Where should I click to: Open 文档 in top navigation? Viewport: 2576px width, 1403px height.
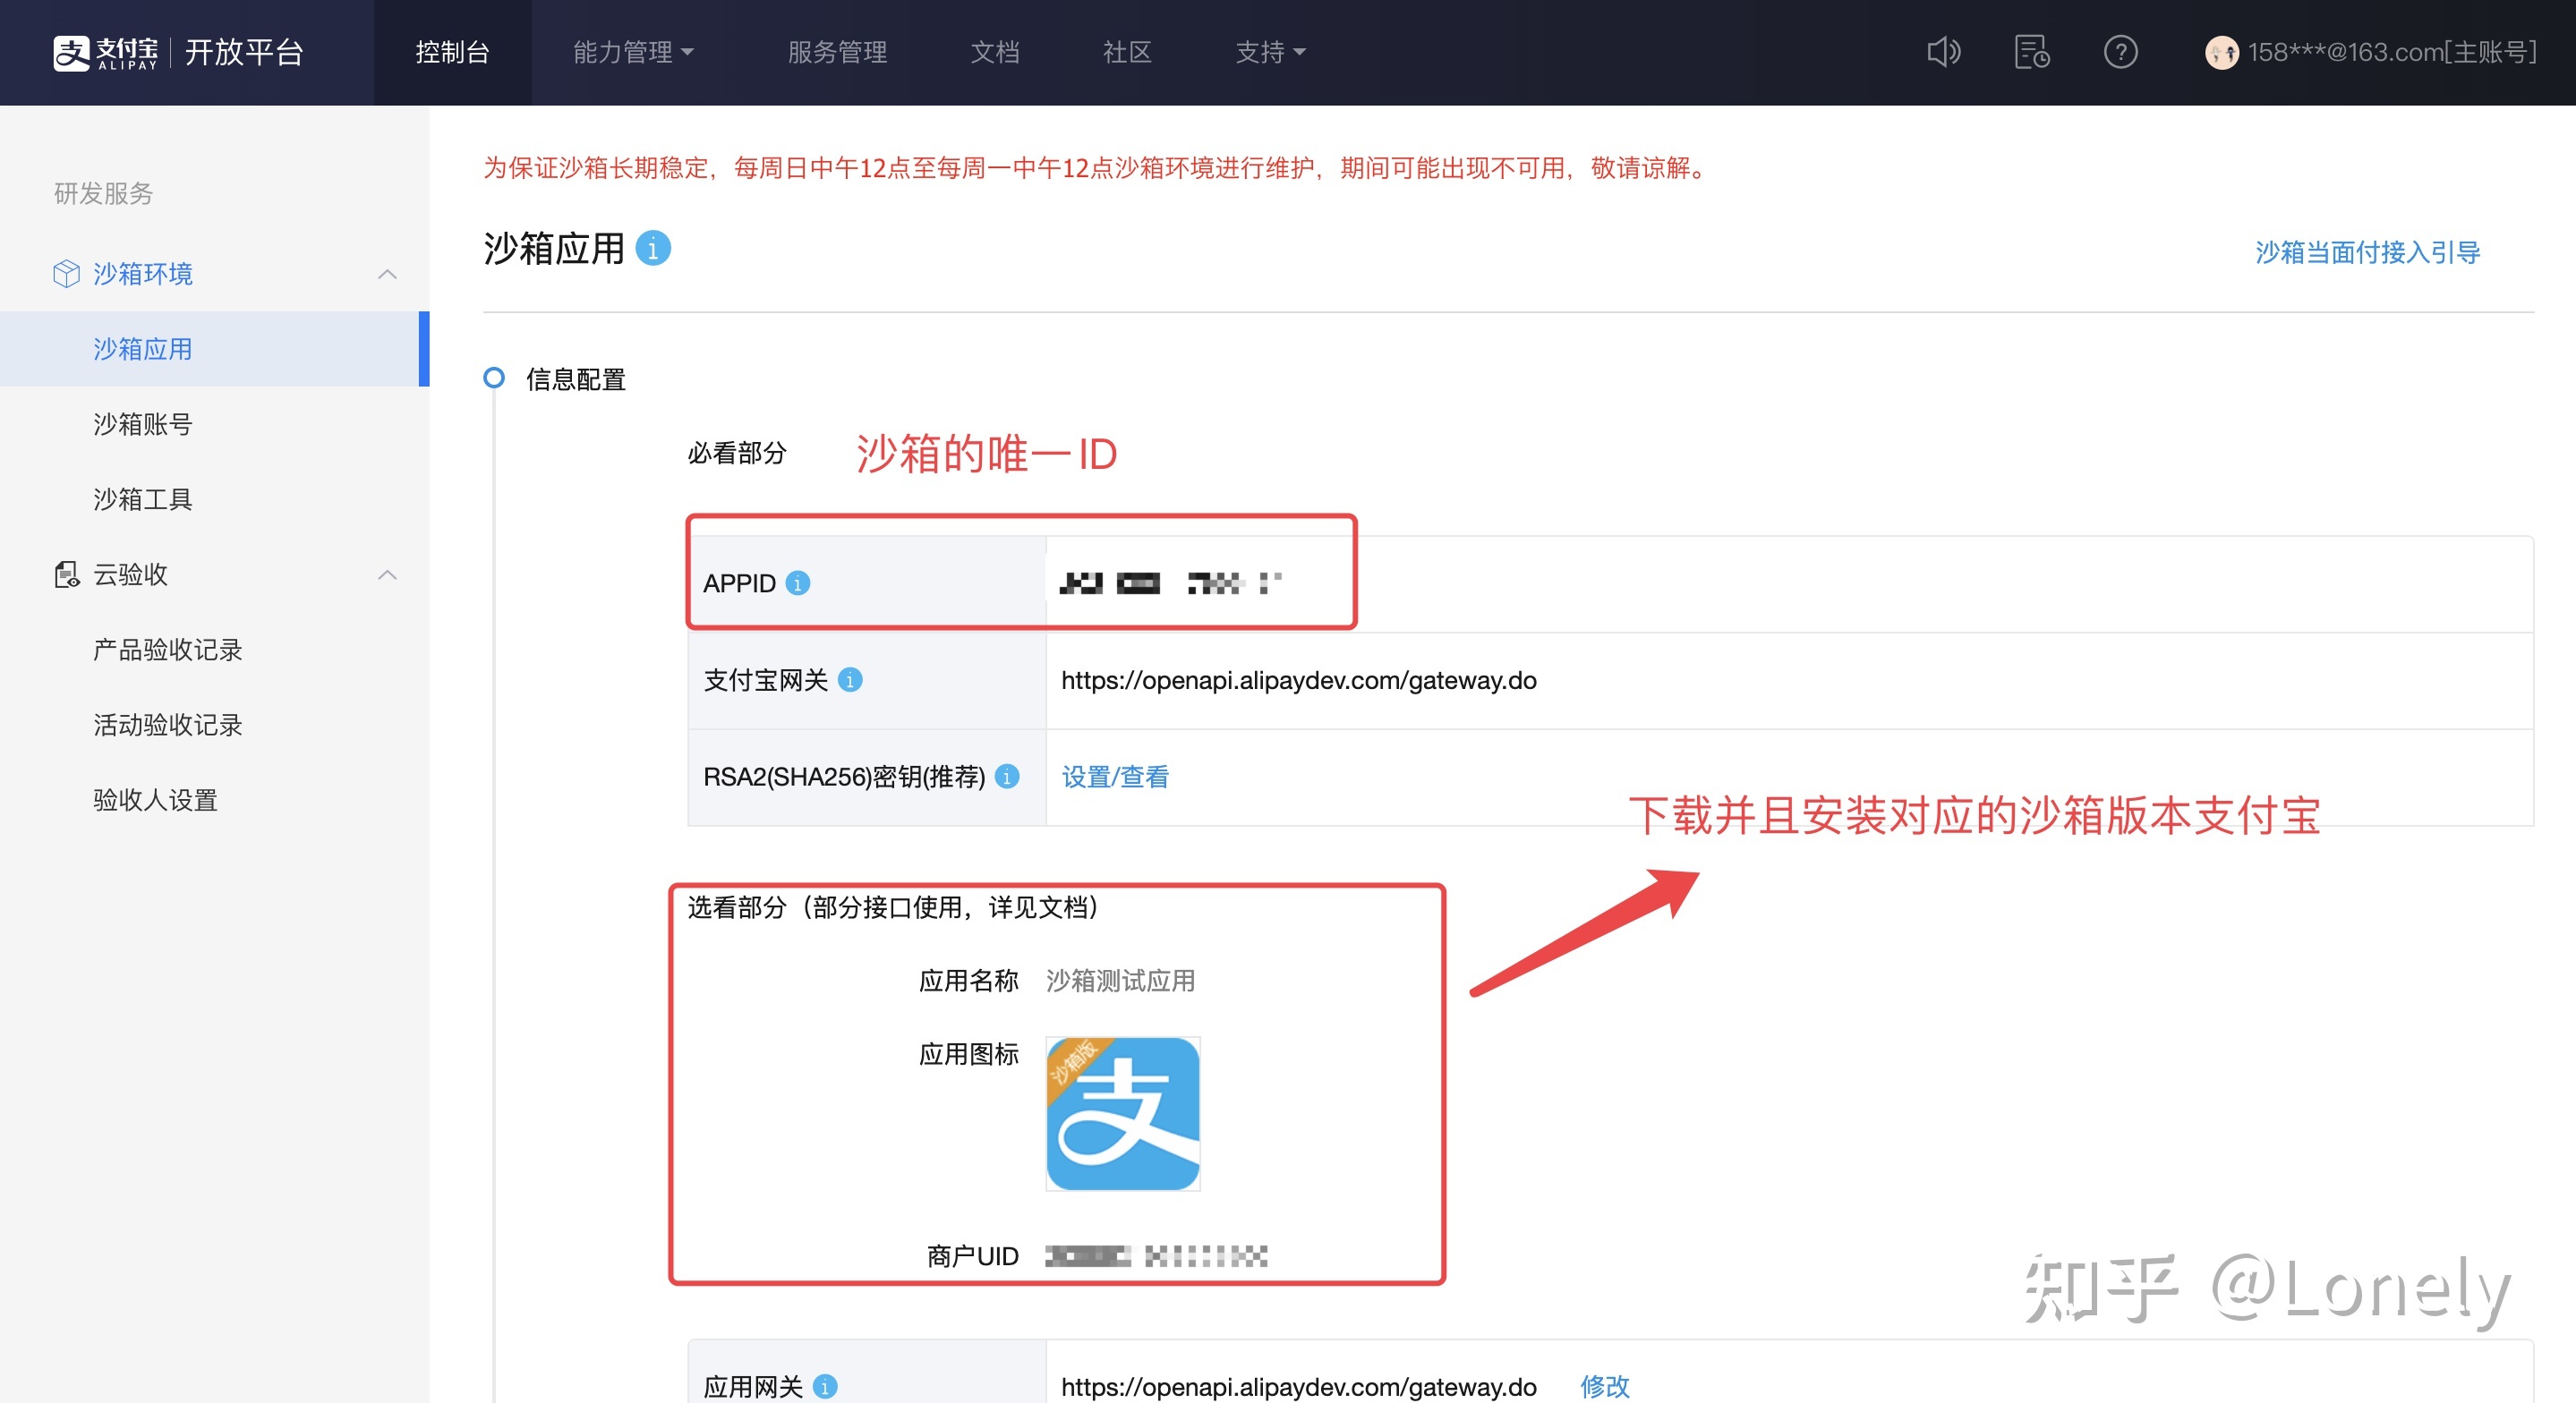coord(995,52)
